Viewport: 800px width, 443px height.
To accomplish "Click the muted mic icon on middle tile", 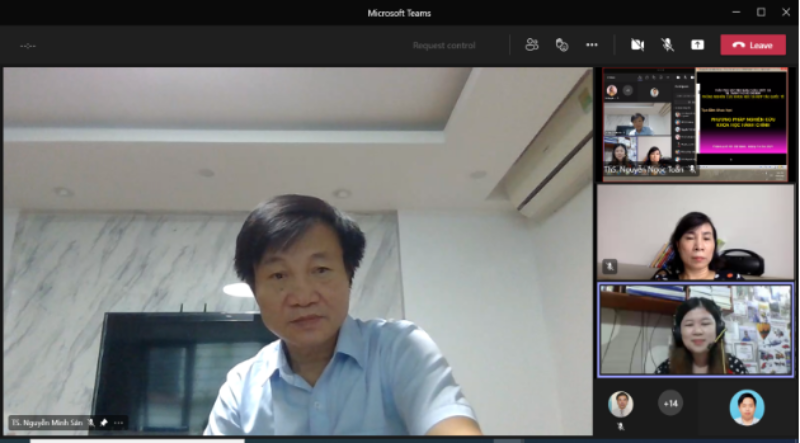I will tap(610, 266).
